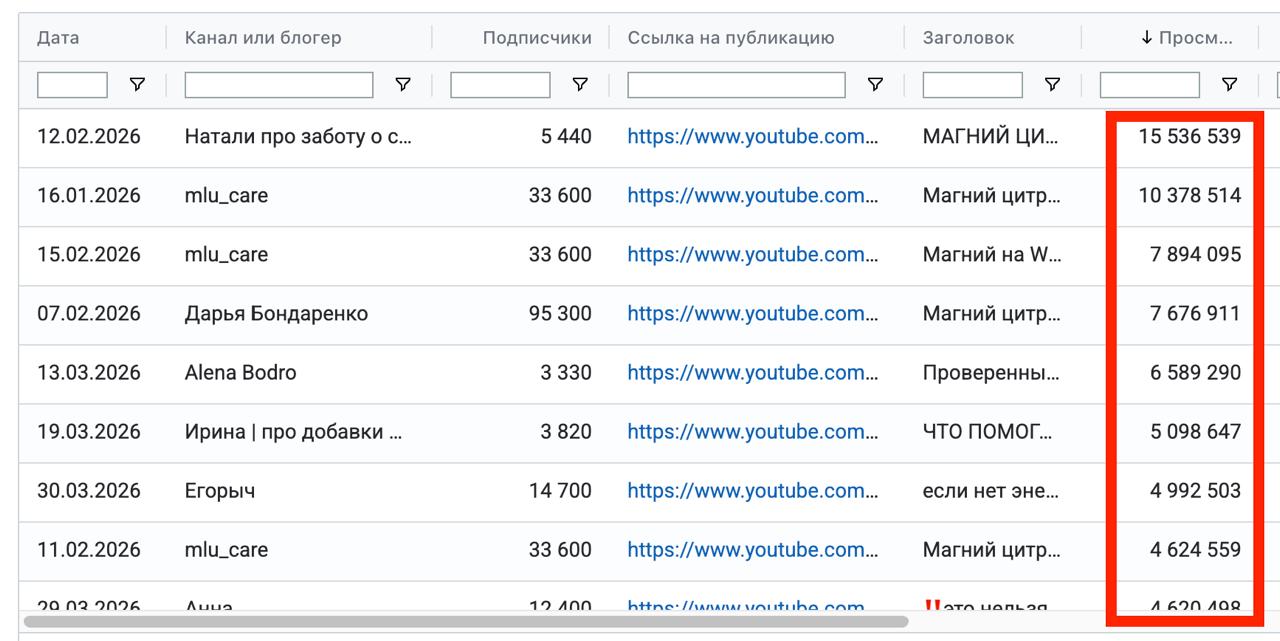Click views value 4 992 503
This screenshot has height=641, width=1280.
point(1195,491)
